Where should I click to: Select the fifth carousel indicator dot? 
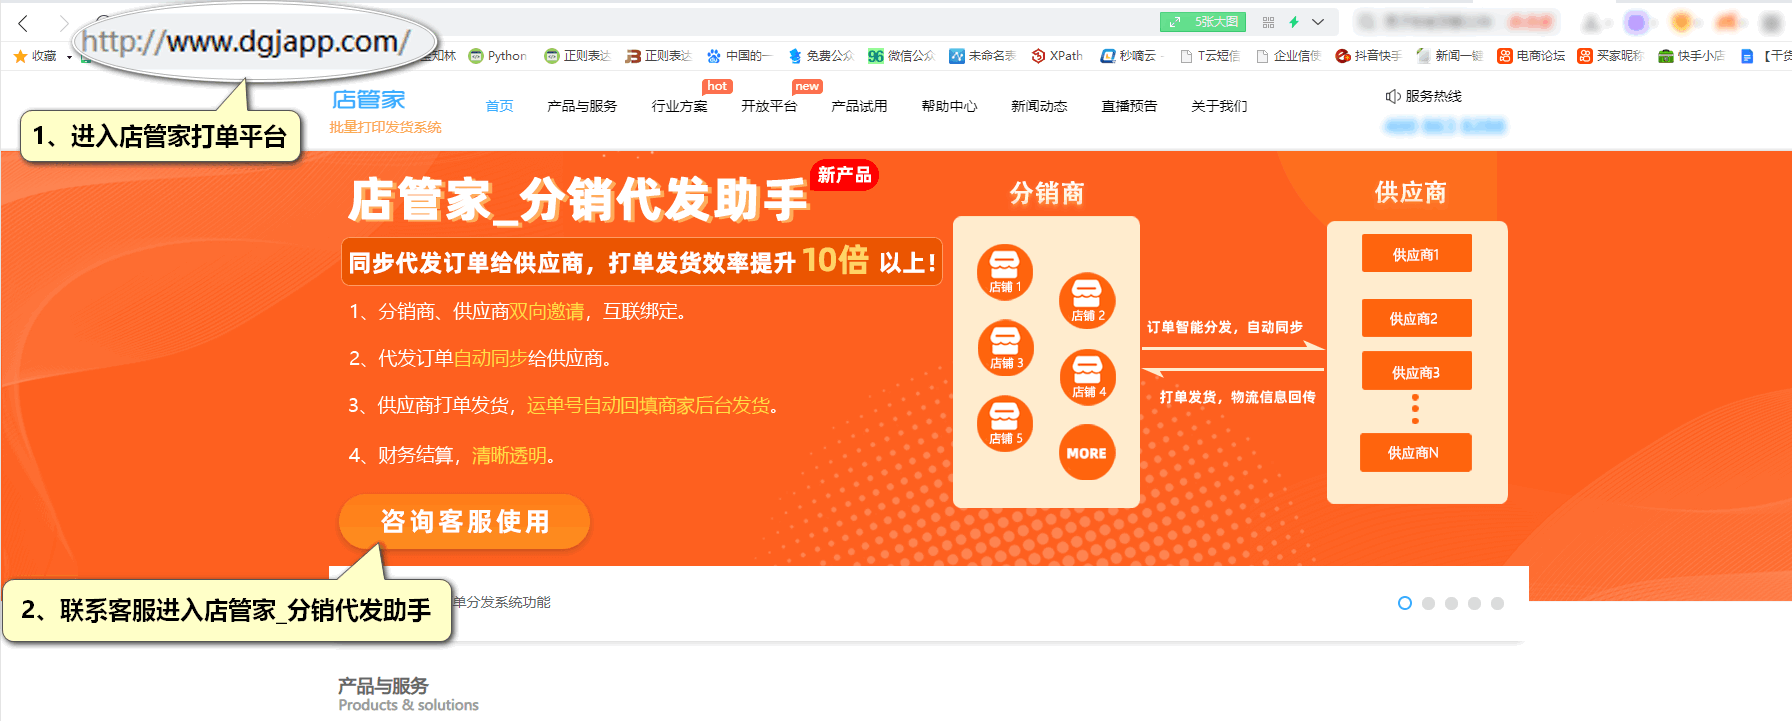[x=1497, y=603]
